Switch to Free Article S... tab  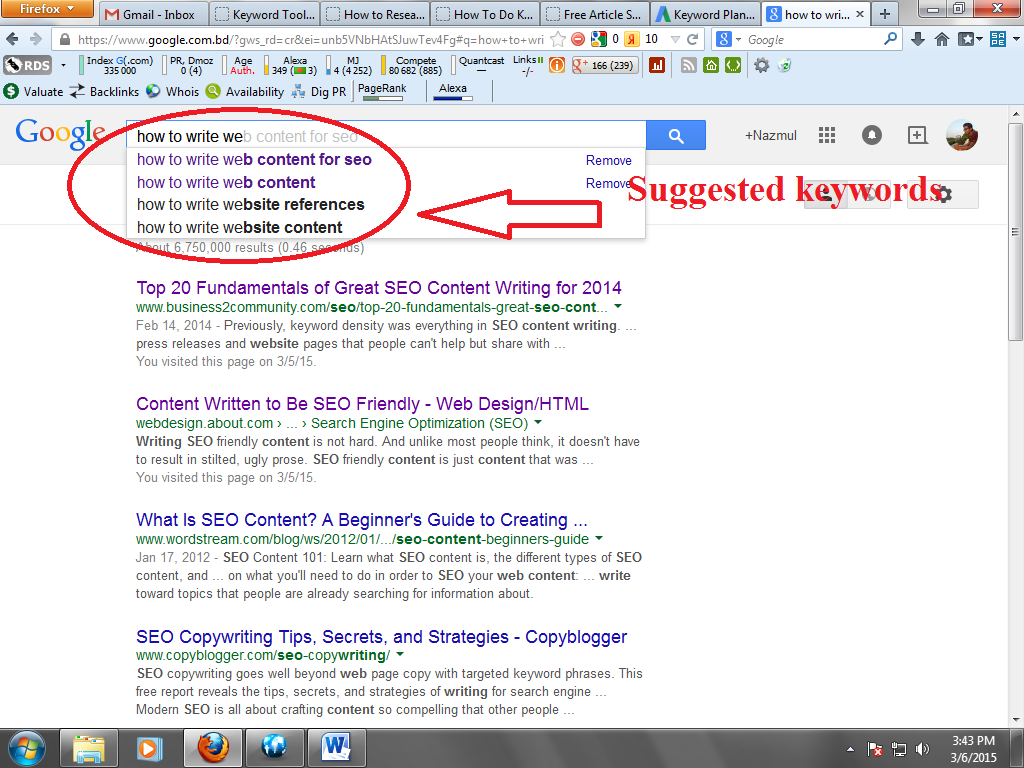[x=596, y=14]
